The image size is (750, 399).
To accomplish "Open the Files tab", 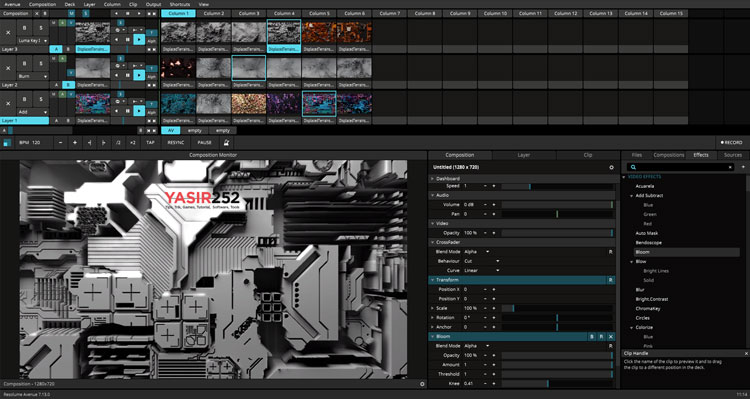I will [637, 155].
